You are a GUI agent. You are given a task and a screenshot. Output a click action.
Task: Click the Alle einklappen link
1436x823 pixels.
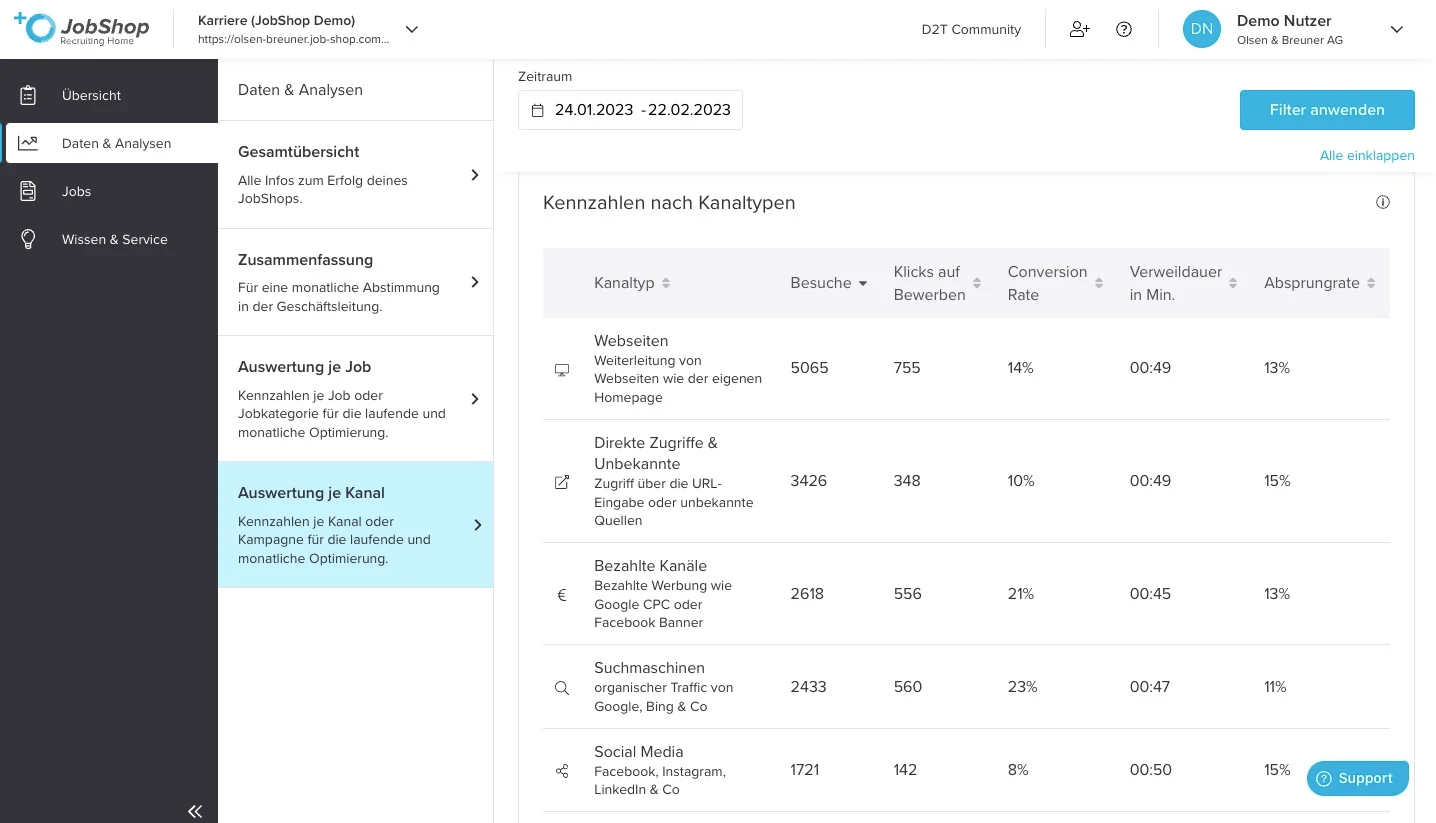click(x=1367, y=155)
